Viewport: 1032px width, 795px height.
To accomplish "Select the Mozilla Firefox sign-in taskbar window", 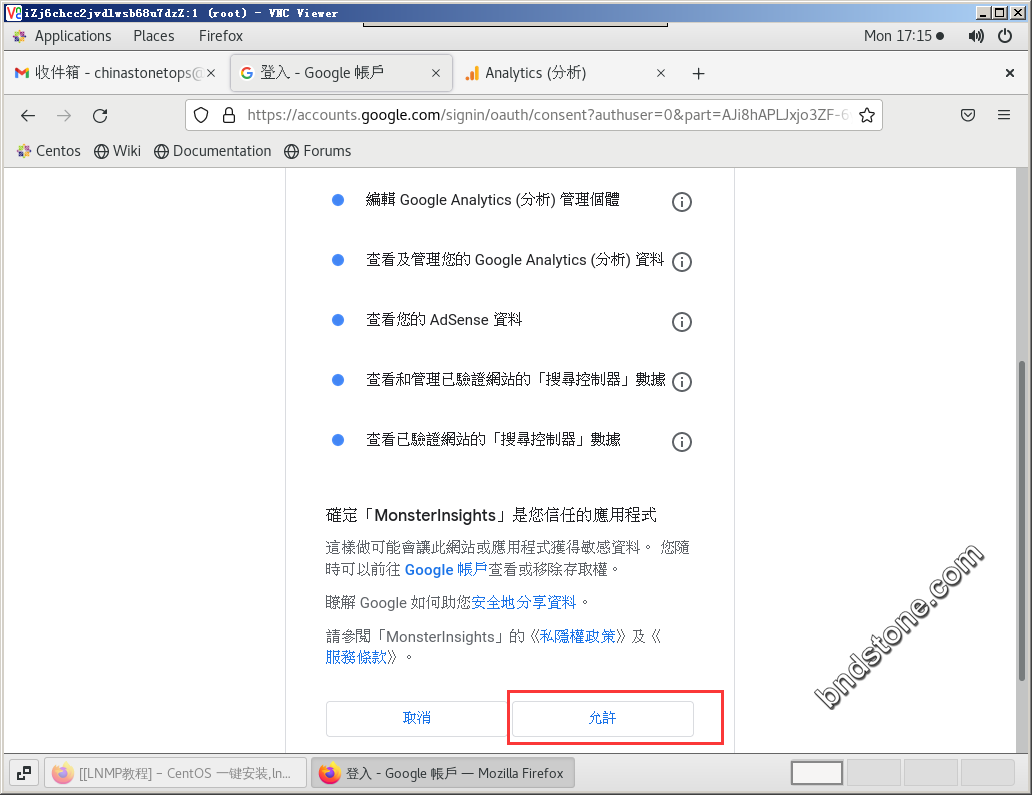I will pos(442,773).
